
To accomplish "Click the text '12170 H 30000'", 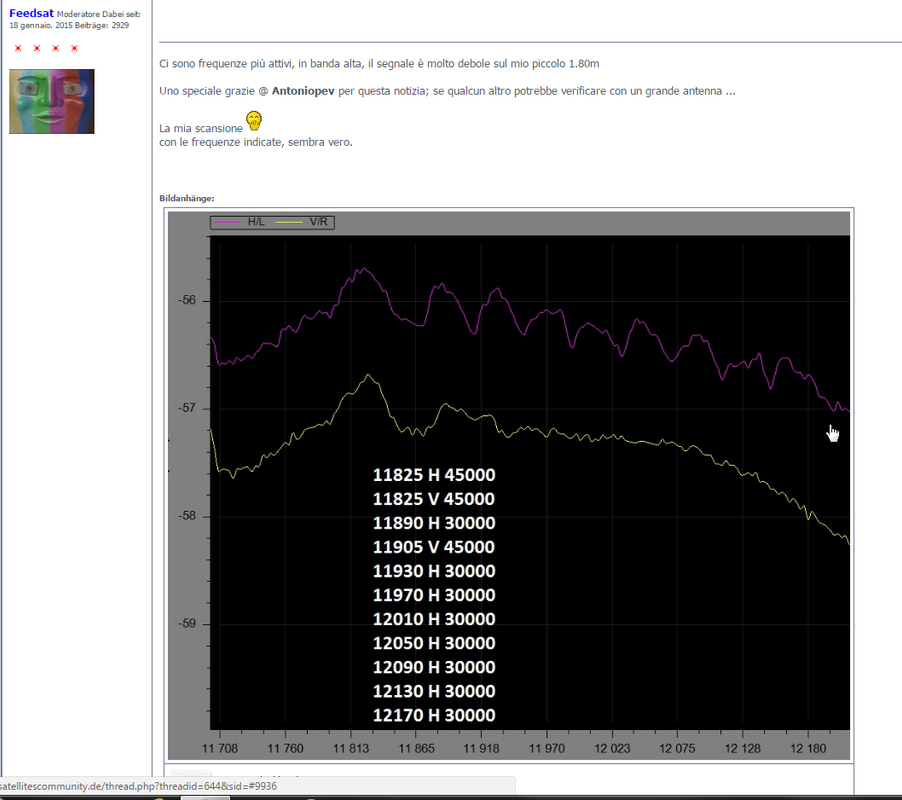I will 434,715.
